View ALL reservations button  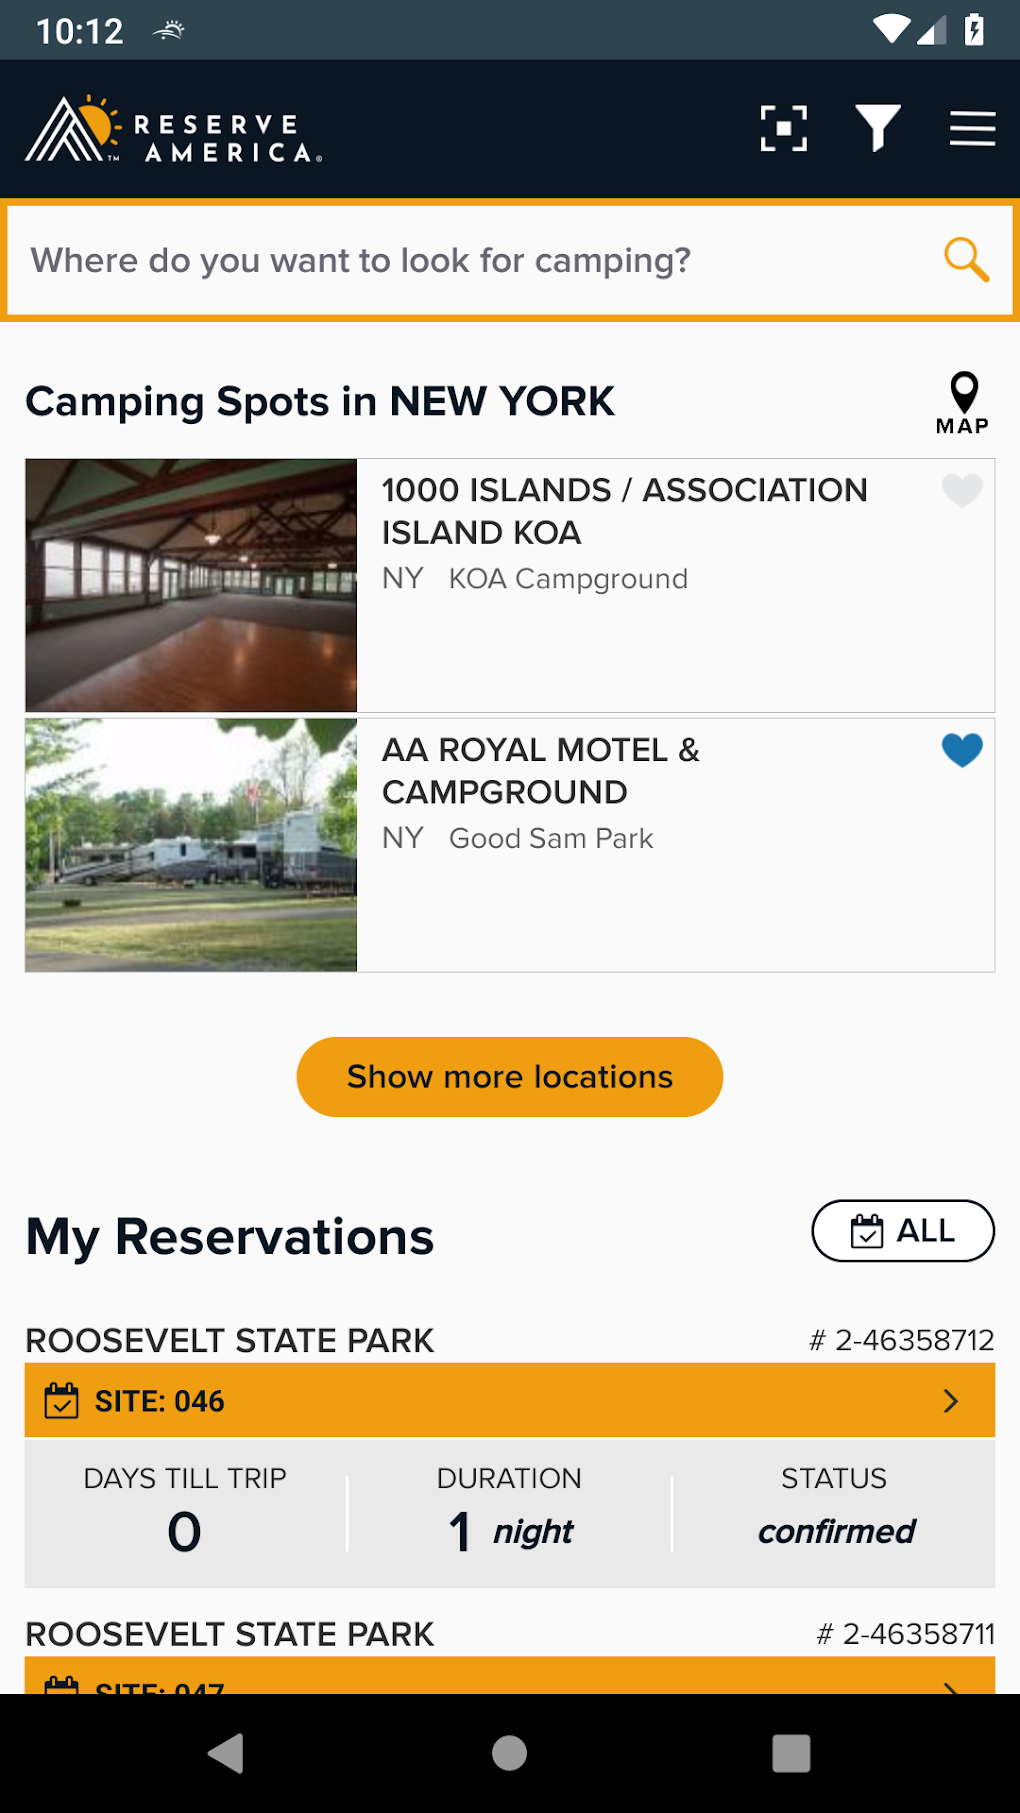(902, 1231)
